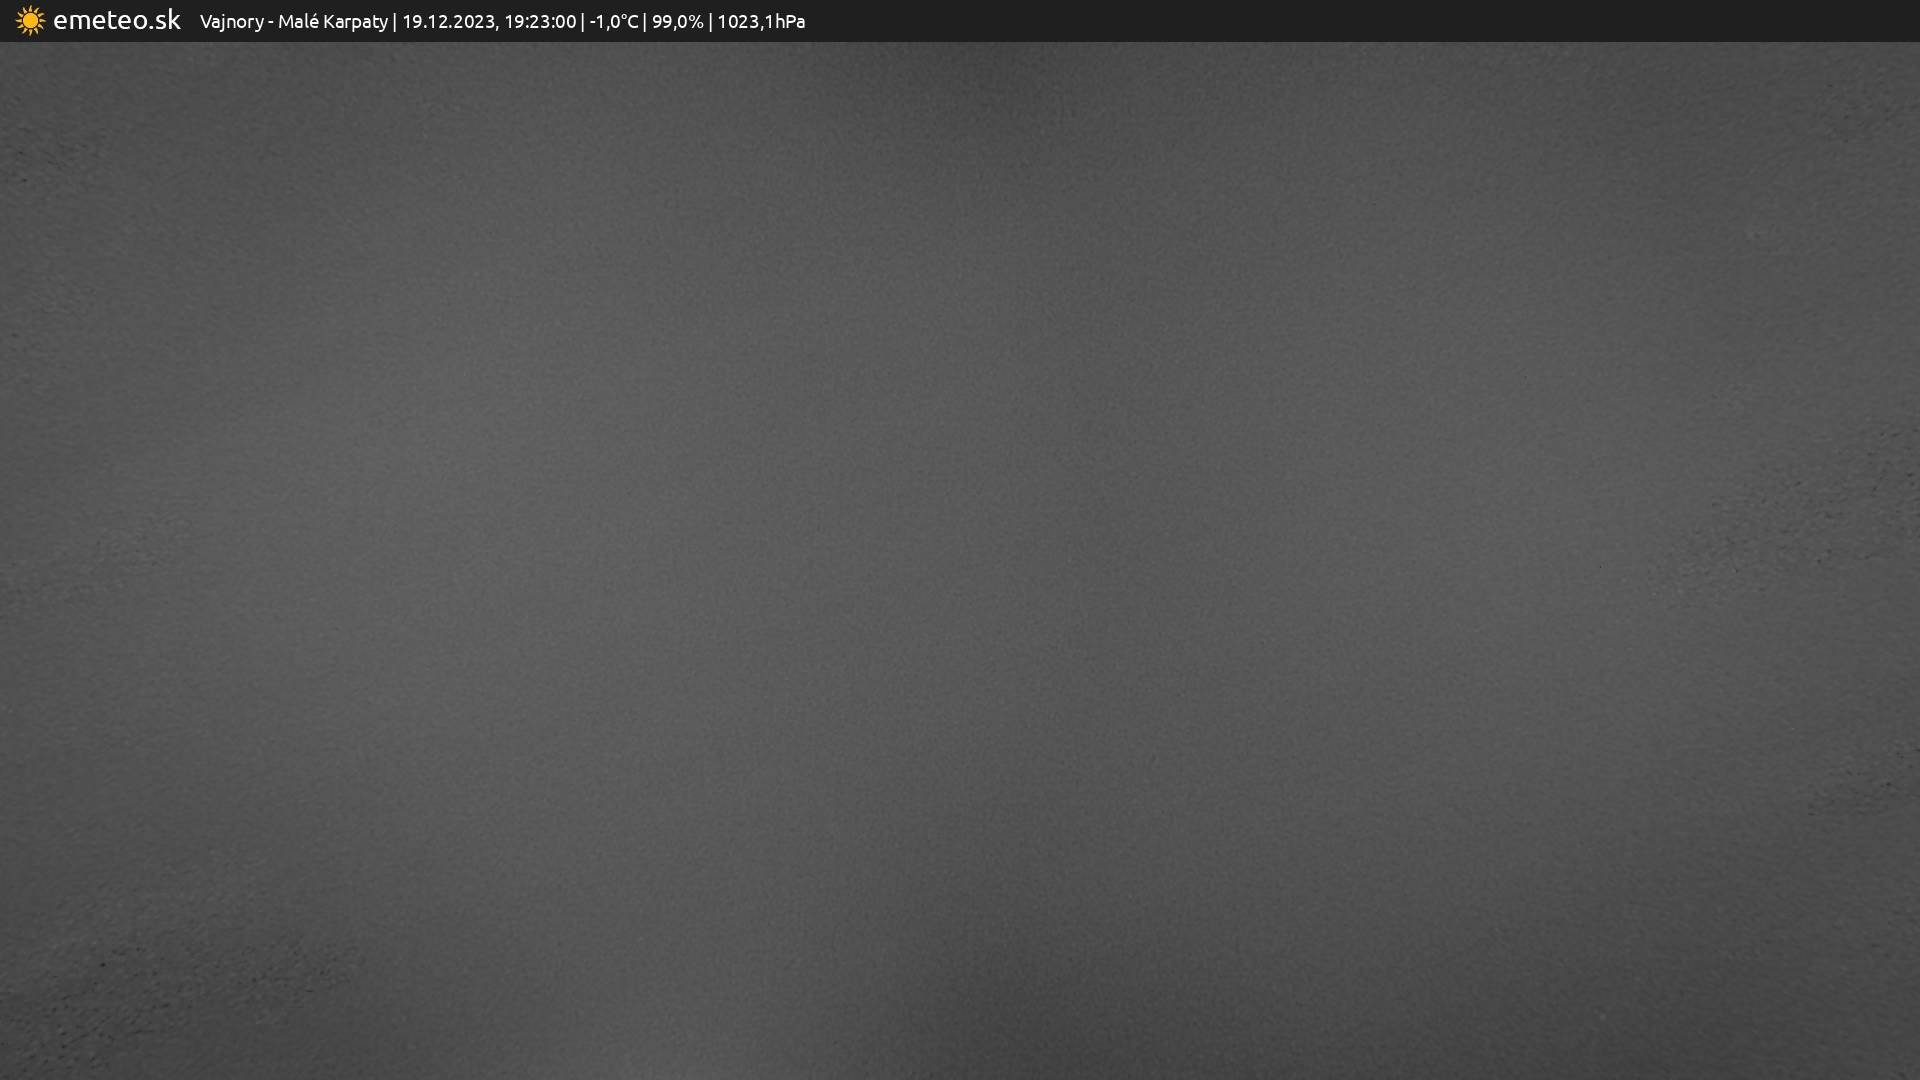Click the Vajnory location name
Image resolution: width=1920 pixels, height=1080 pixels.
point(231,22)
